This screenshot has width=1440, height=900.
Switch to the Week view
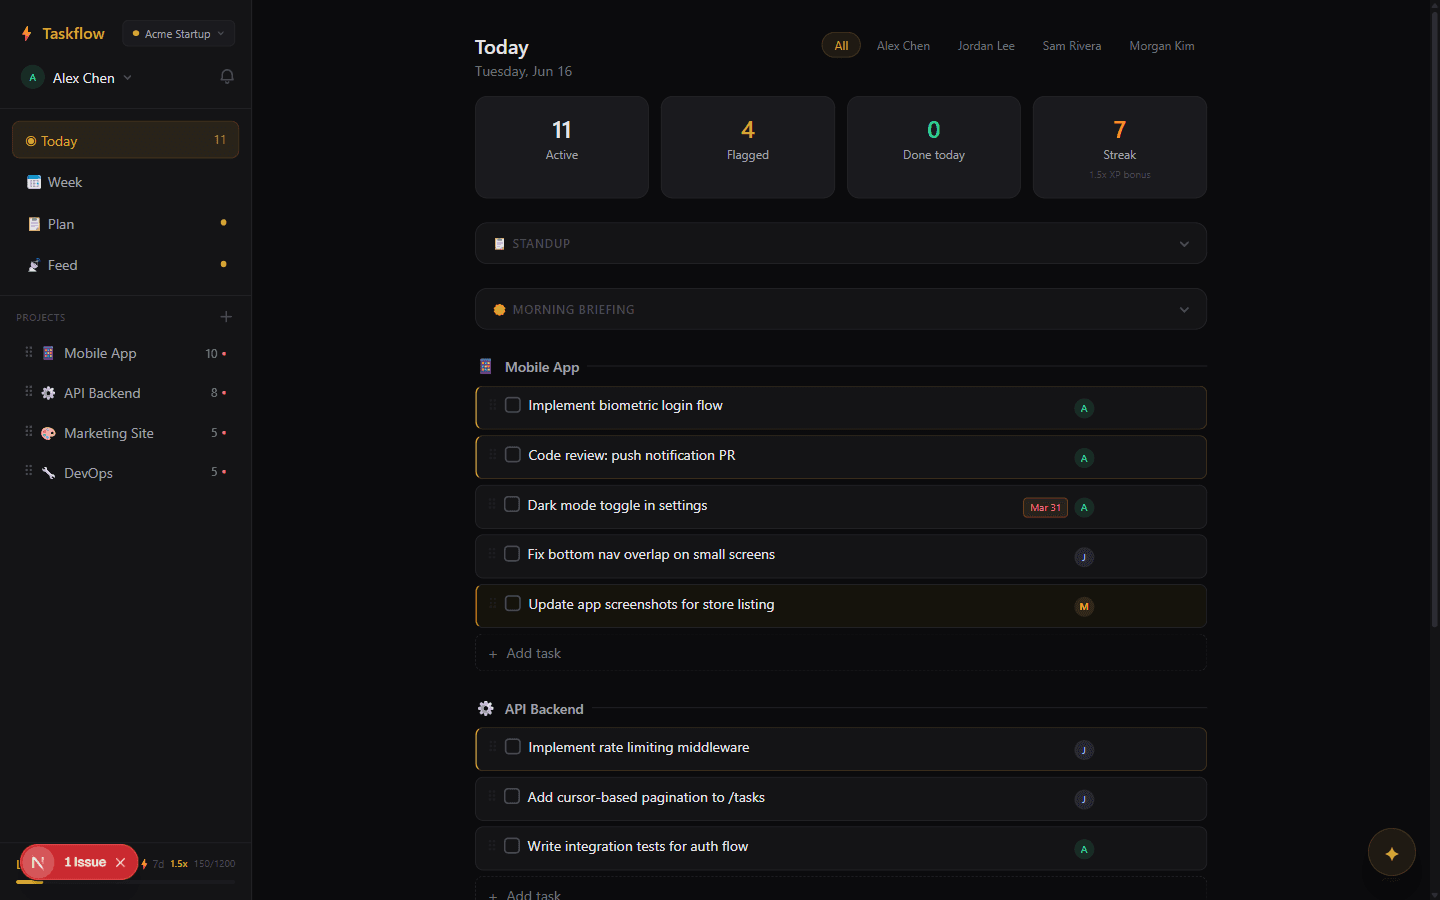pyautogui.click(x=125, y=182)
